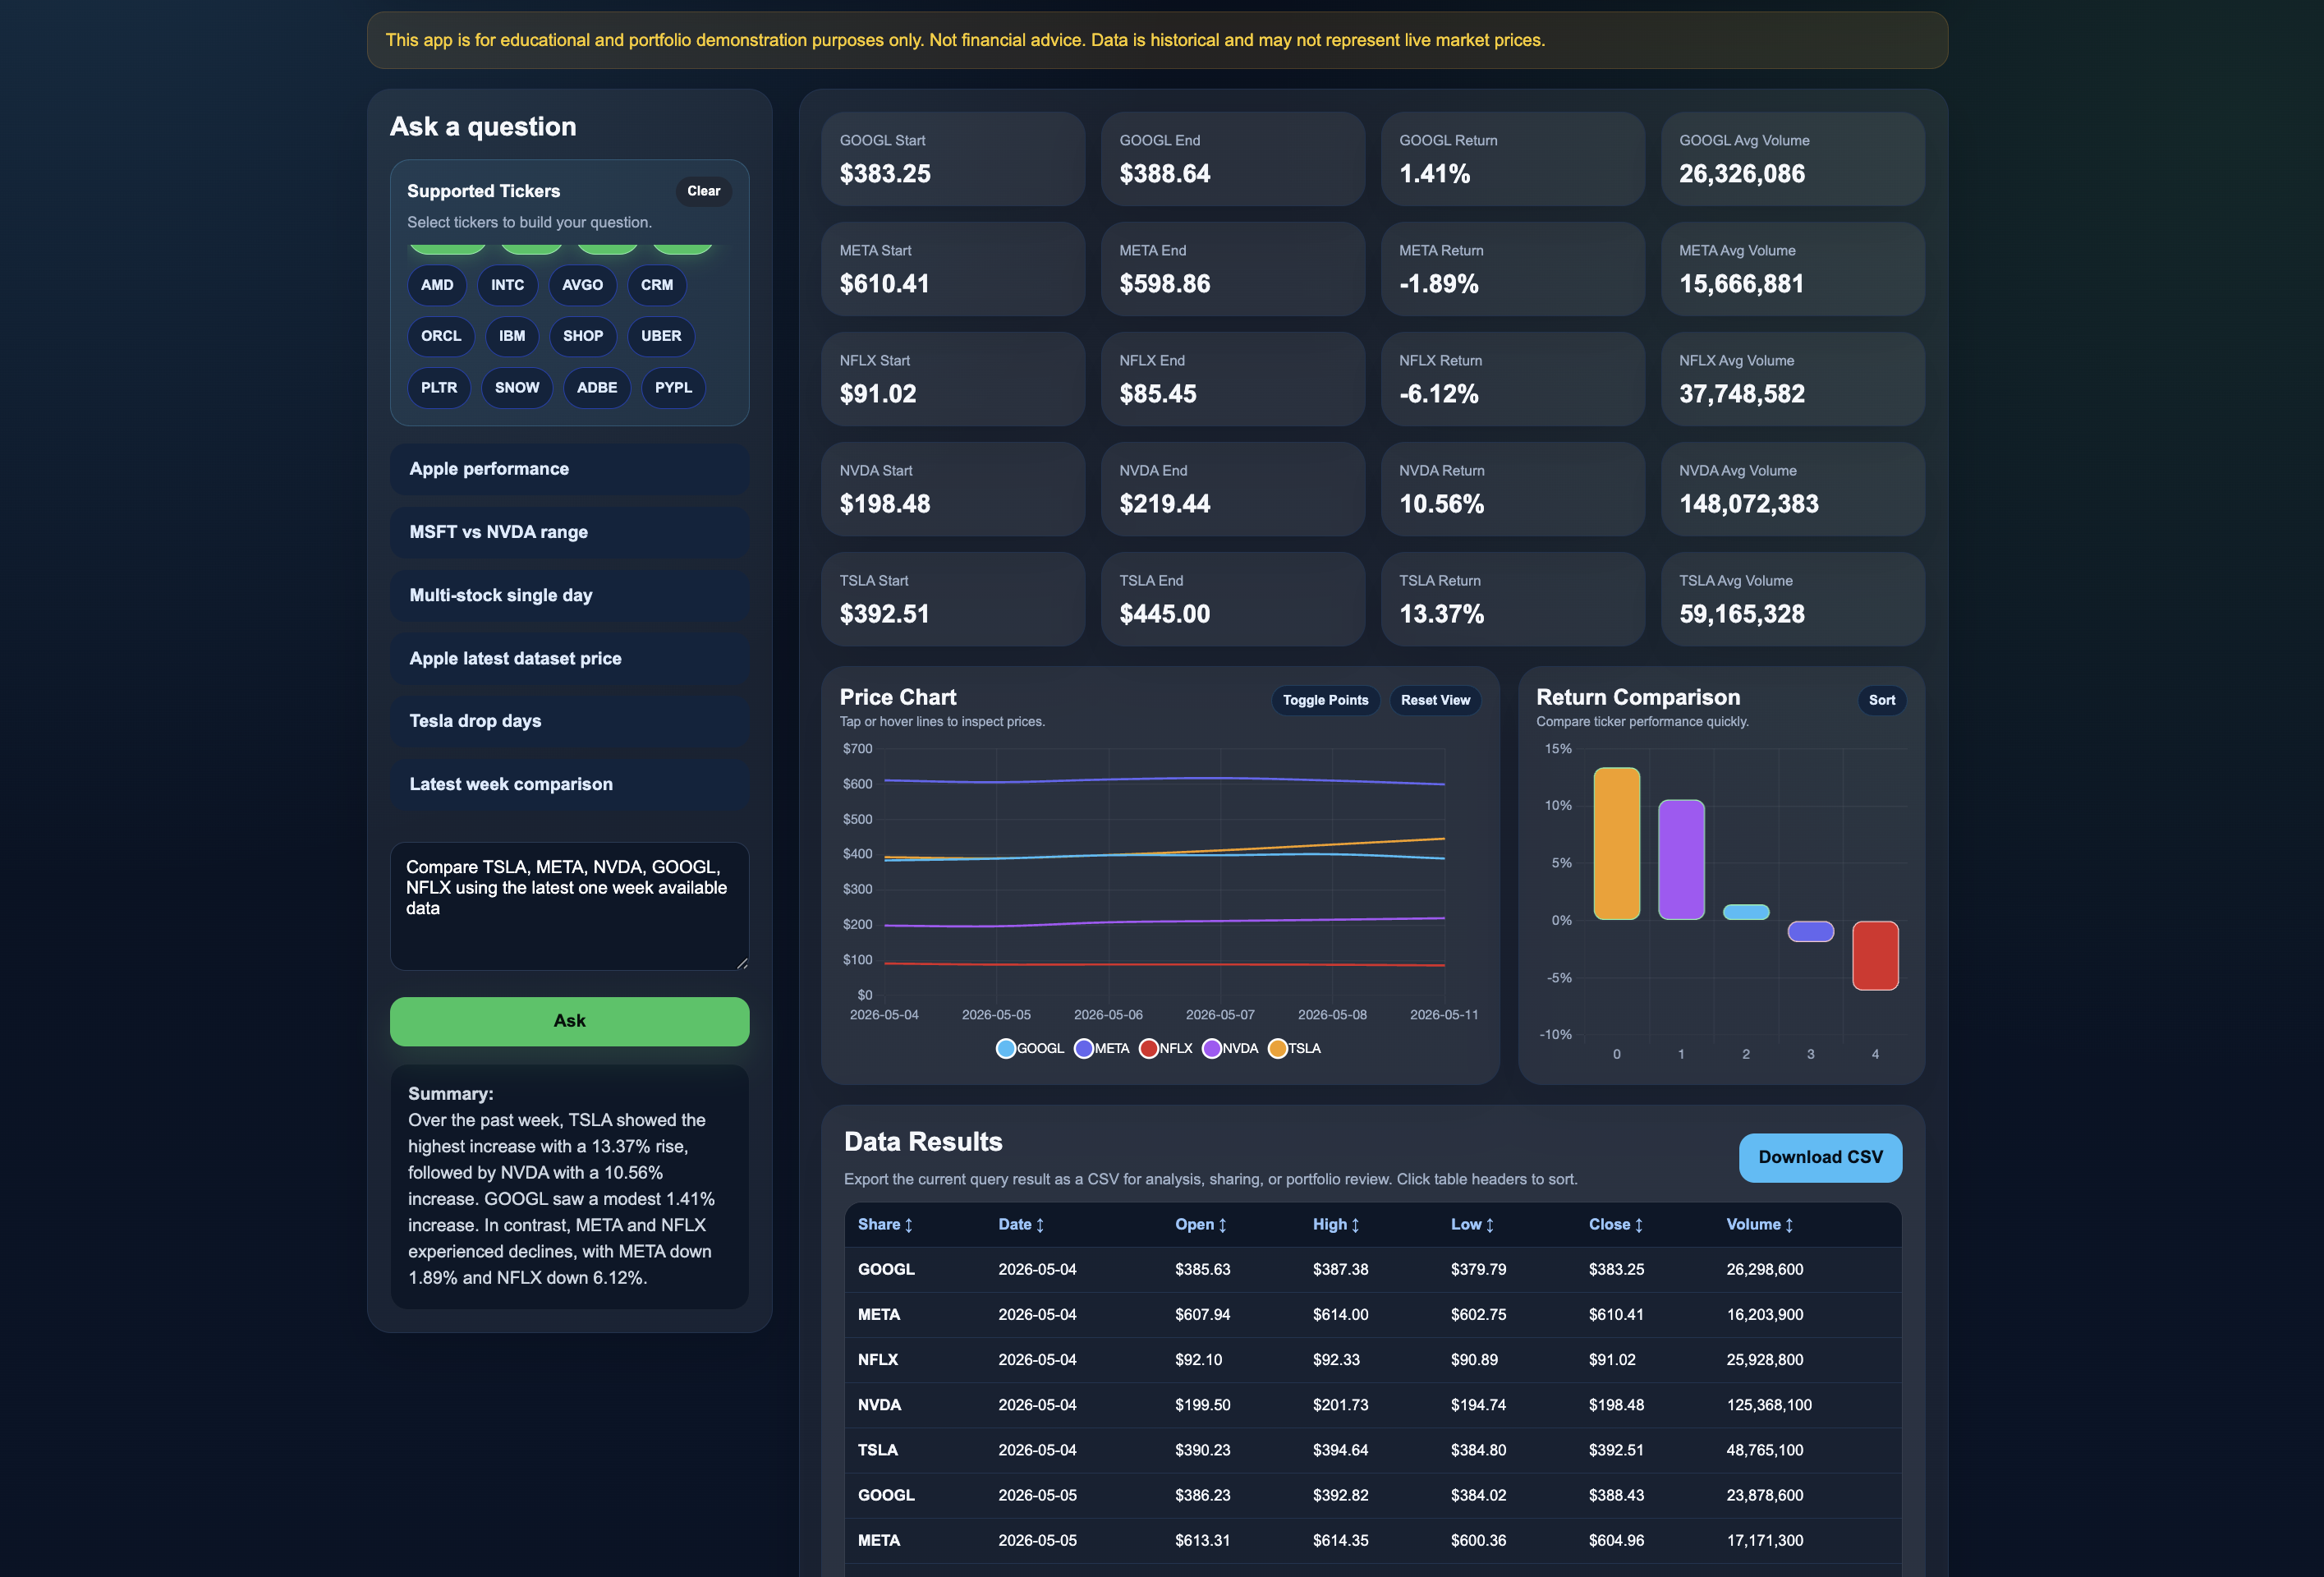The height and width of the screenshot is (1577, 2324).
Task: Select the UBER ticker chip
Action: pyautogui.click(x=661, y=336)
